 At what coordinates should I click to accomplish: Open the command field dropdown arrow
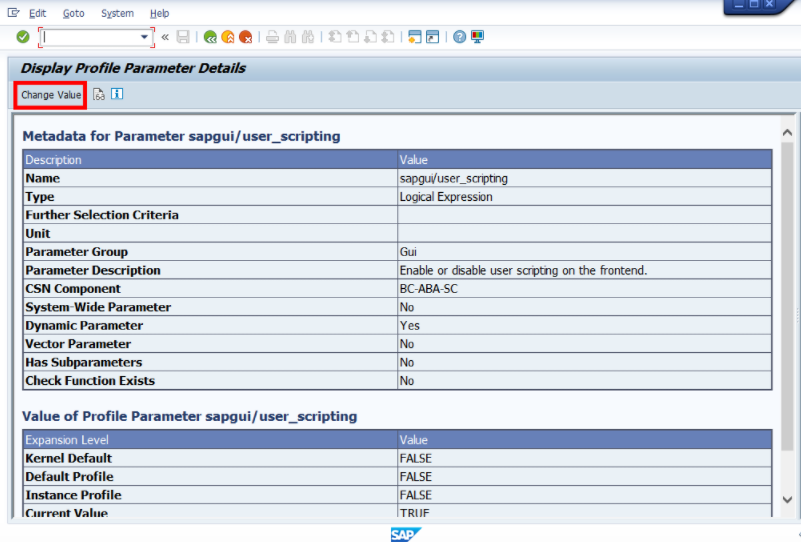pyautogui.click(x=144, y=37)
